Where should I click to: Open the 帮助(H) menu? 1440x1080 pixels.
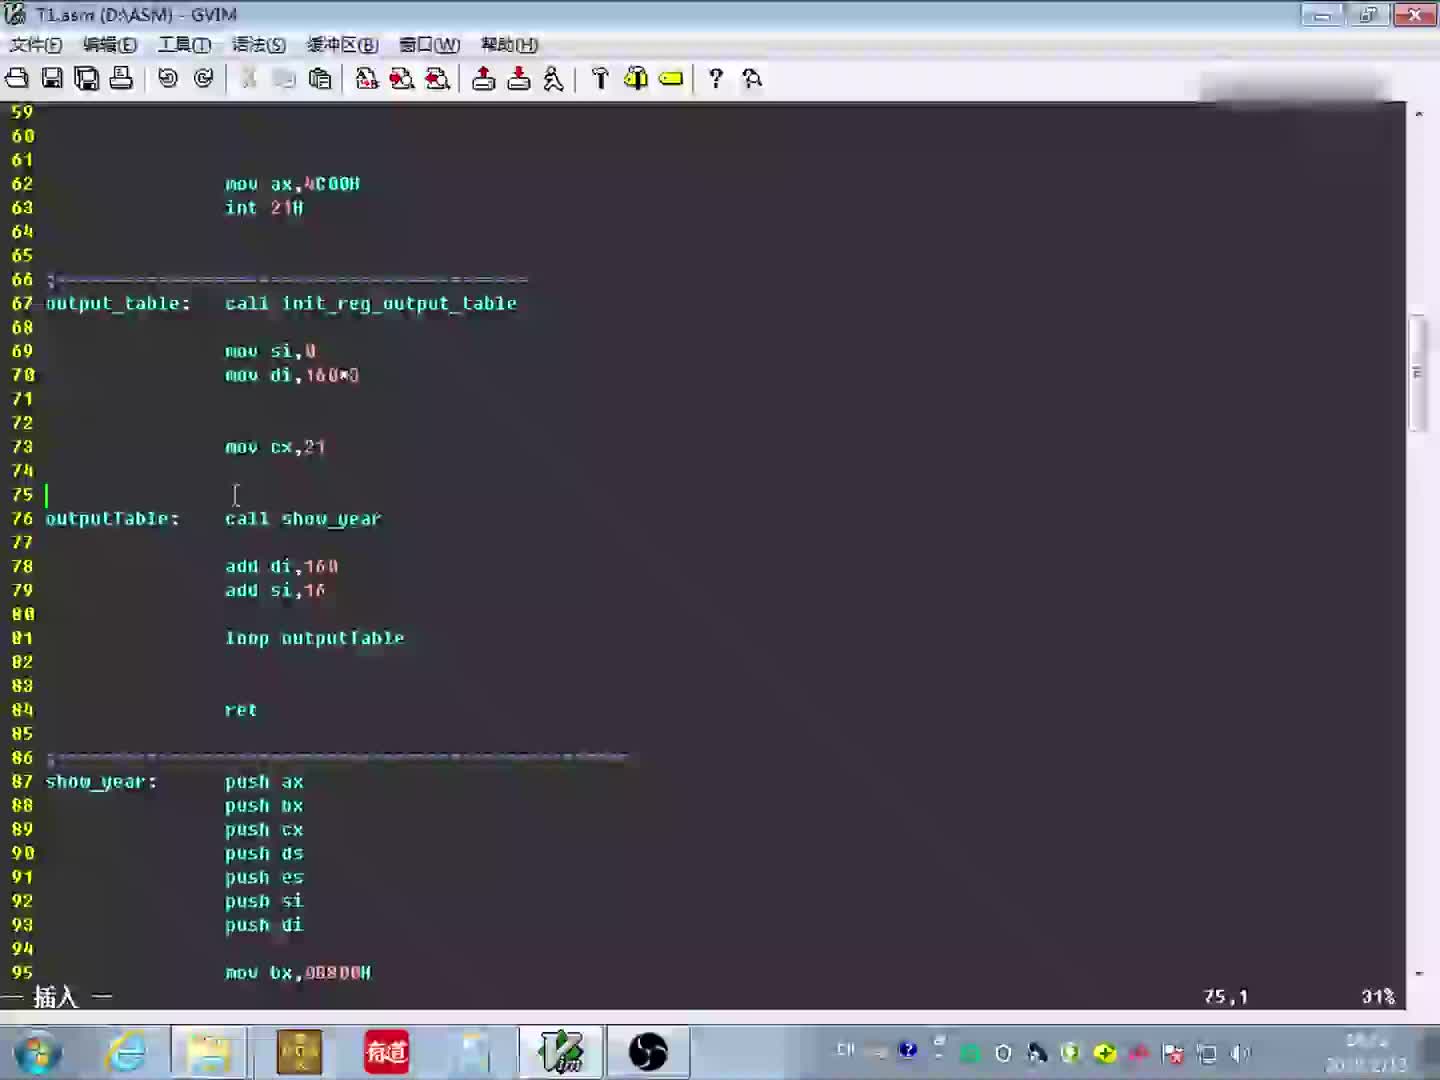509,44
